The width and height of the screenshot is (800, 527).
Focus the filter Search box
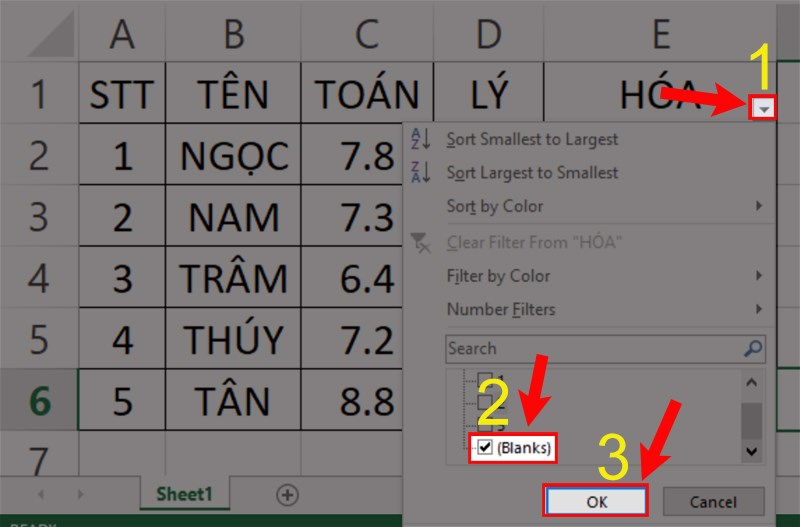605,348
